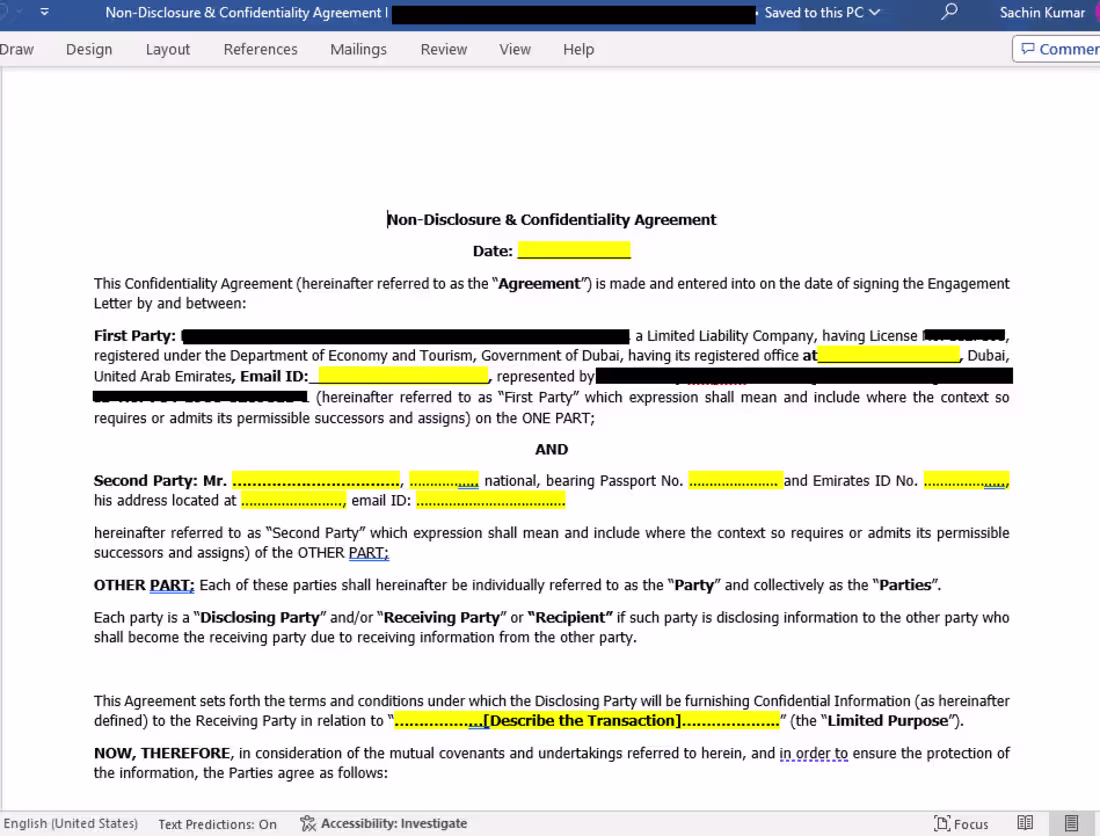Click the English (United States) language selector

pos(71,823)
